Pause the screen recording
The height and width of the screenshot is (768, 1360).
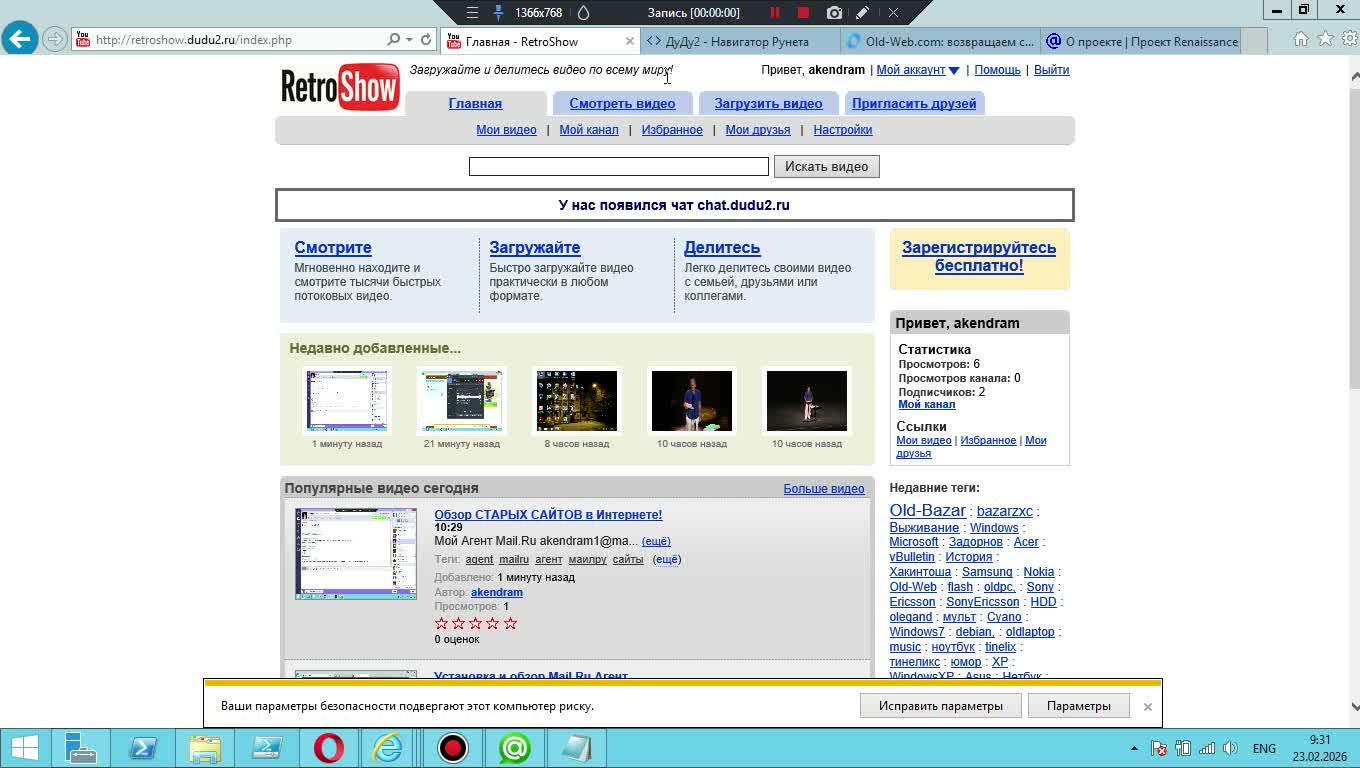tap(774, 13)
